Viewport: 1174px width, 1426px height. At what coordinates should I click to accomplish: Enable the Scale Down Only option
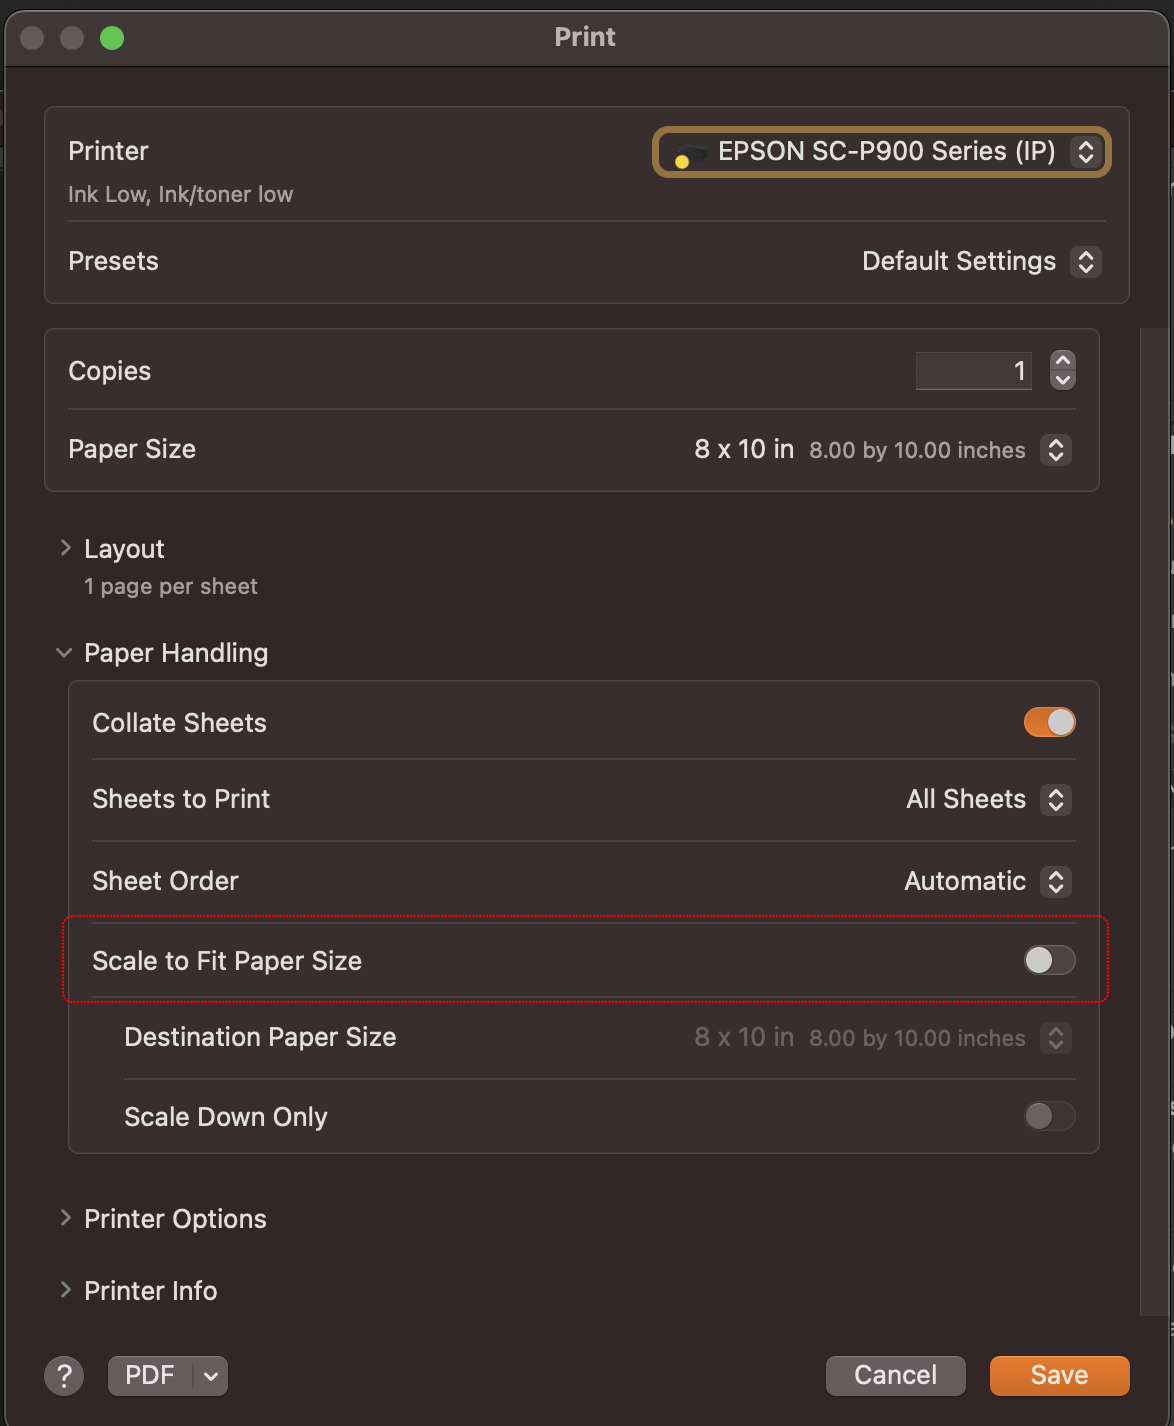click(x=1049, y=1116)
